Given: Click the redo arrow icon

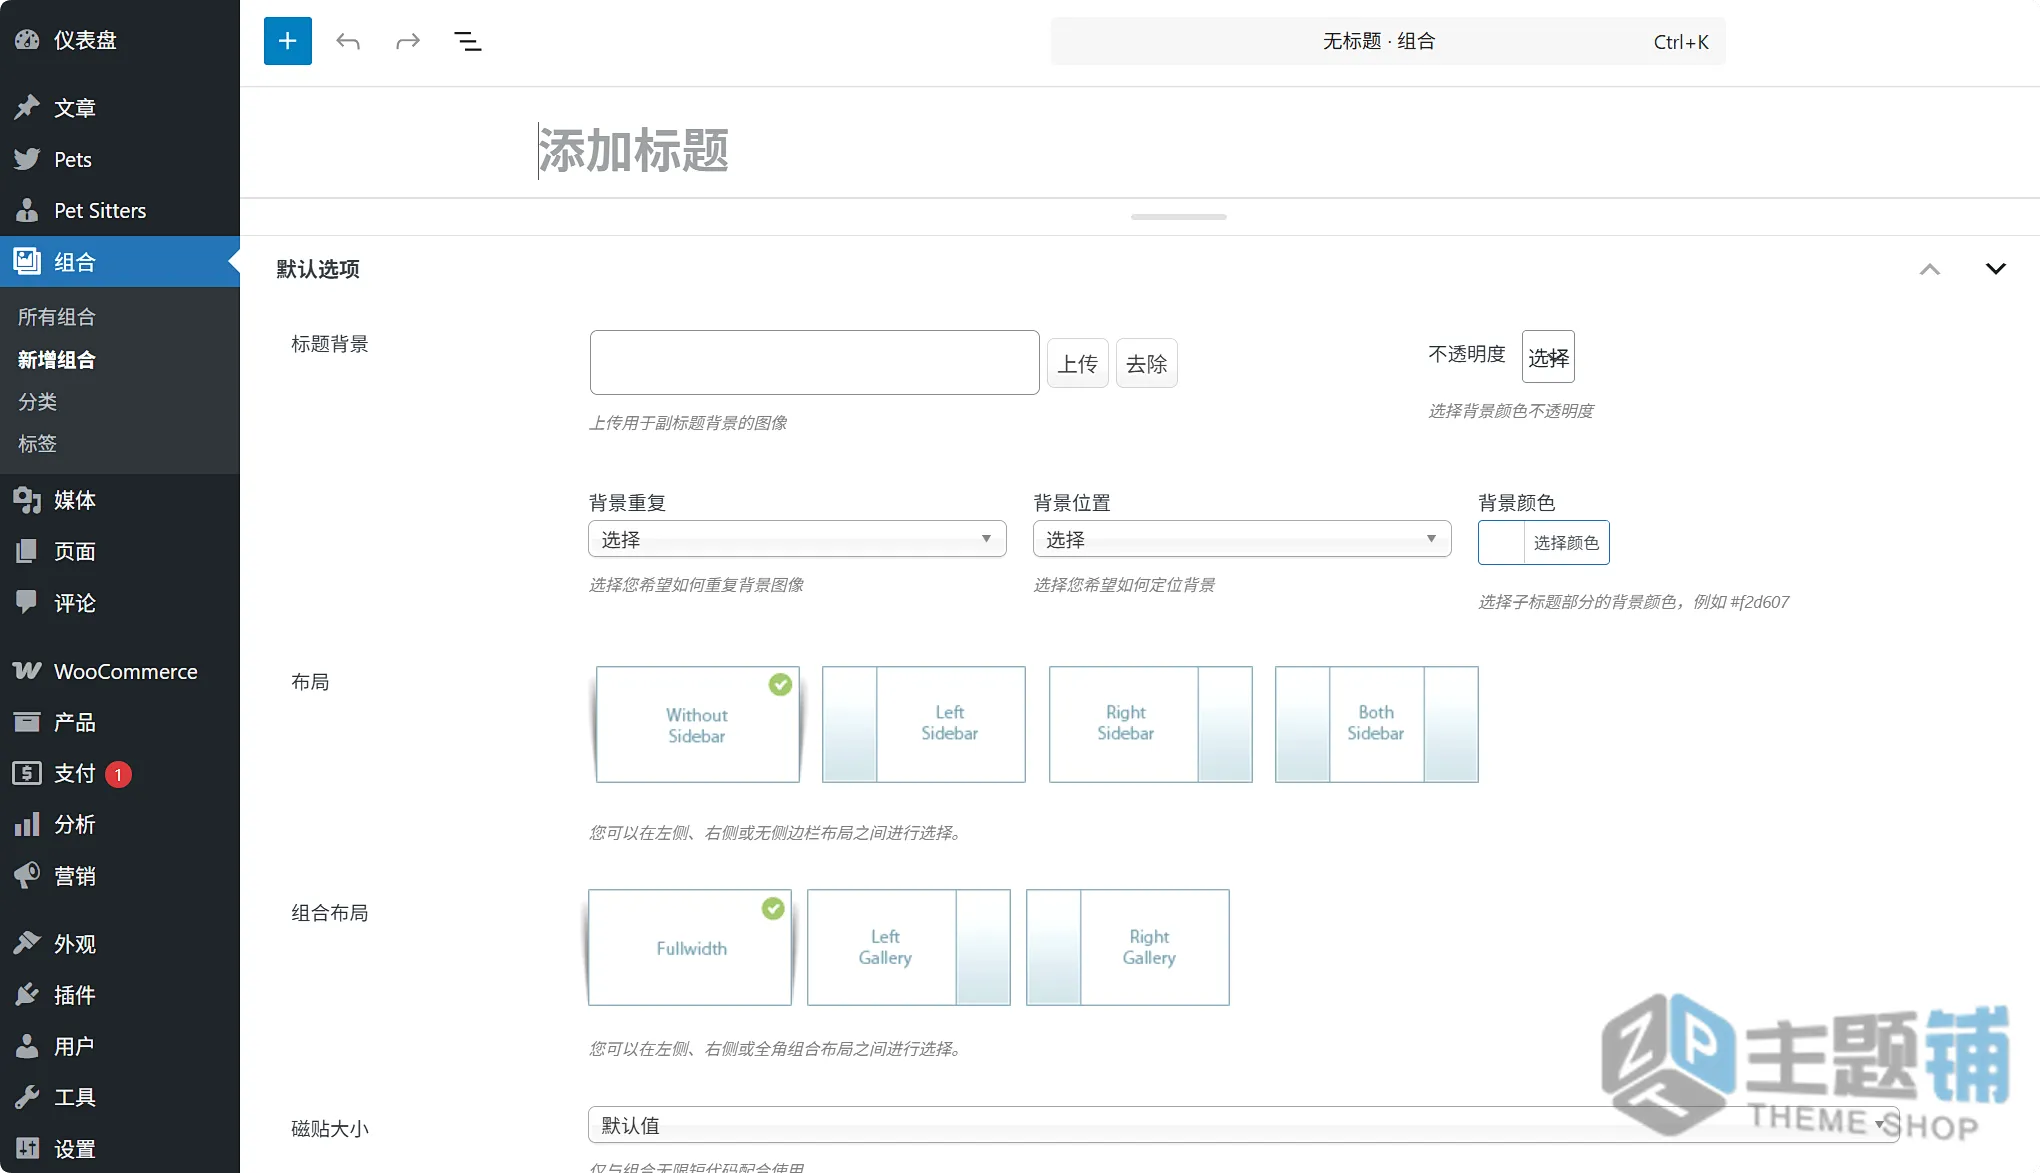Looking at the screenshot, I should (x=408, y=41).
